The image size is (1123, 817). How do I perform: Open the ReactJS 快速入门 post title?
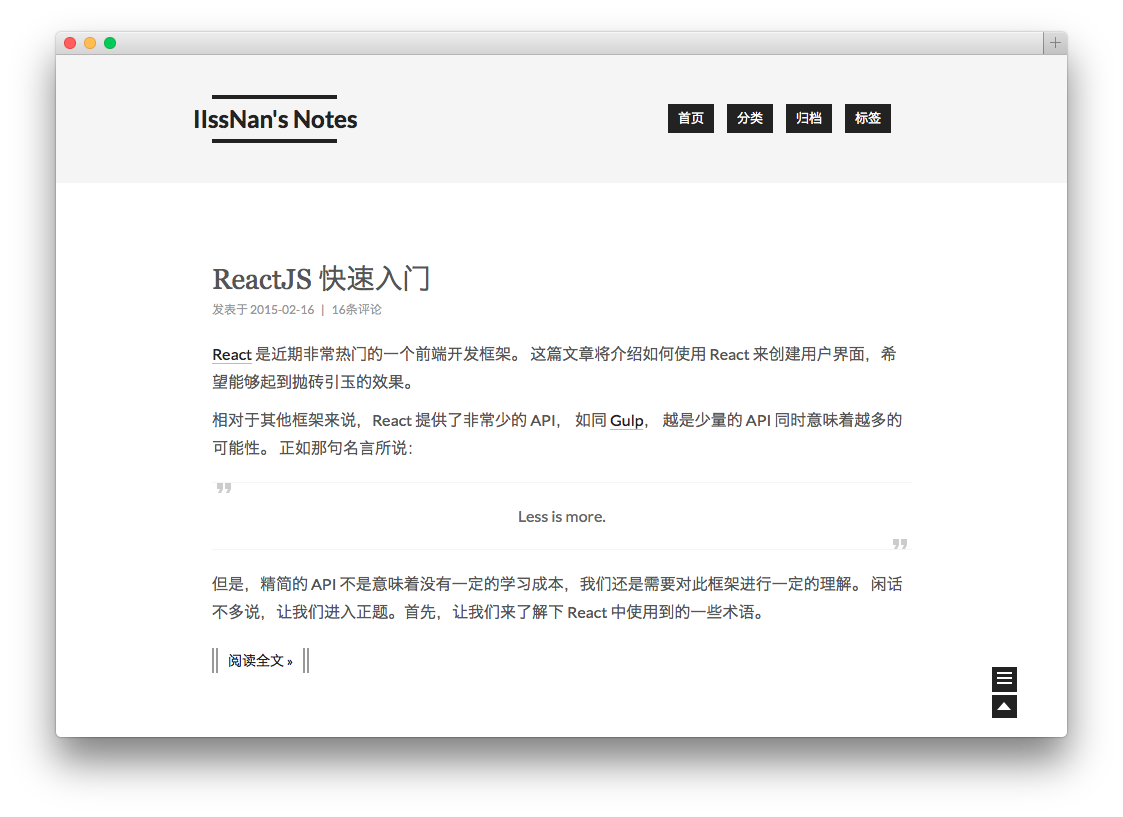(x=321, y=278)
